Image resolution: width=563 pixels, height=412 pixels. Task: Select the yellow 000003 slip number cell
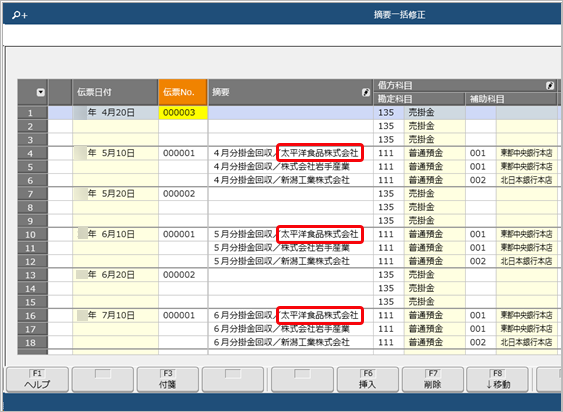183,112
